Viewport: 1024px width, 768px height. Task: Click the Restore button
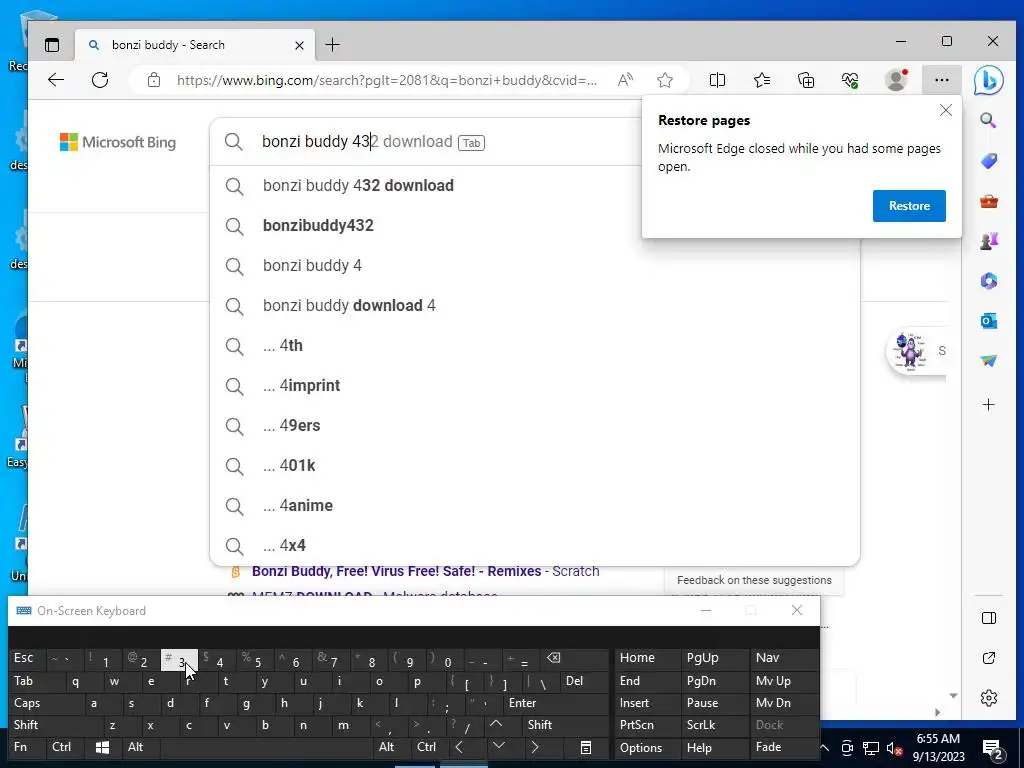coord(909,206)
